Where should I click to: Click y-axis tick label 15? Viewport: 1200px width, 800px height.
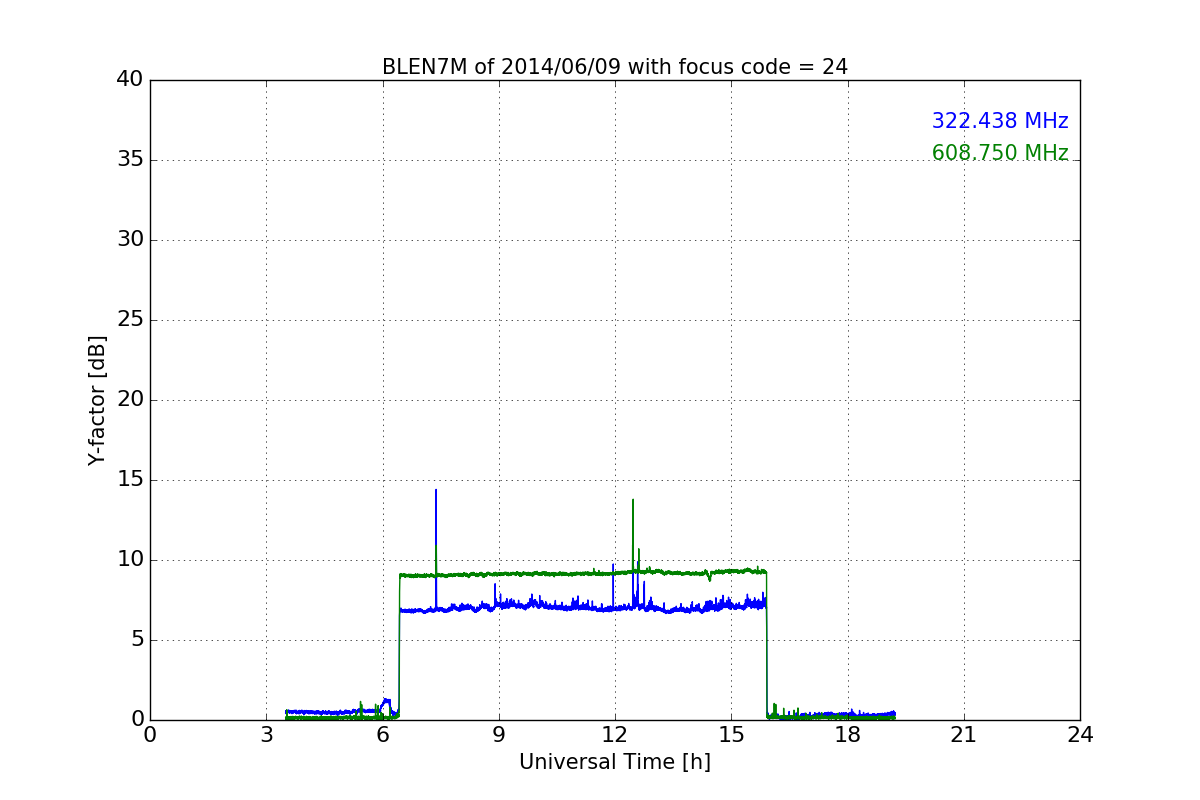click(130, 480)
